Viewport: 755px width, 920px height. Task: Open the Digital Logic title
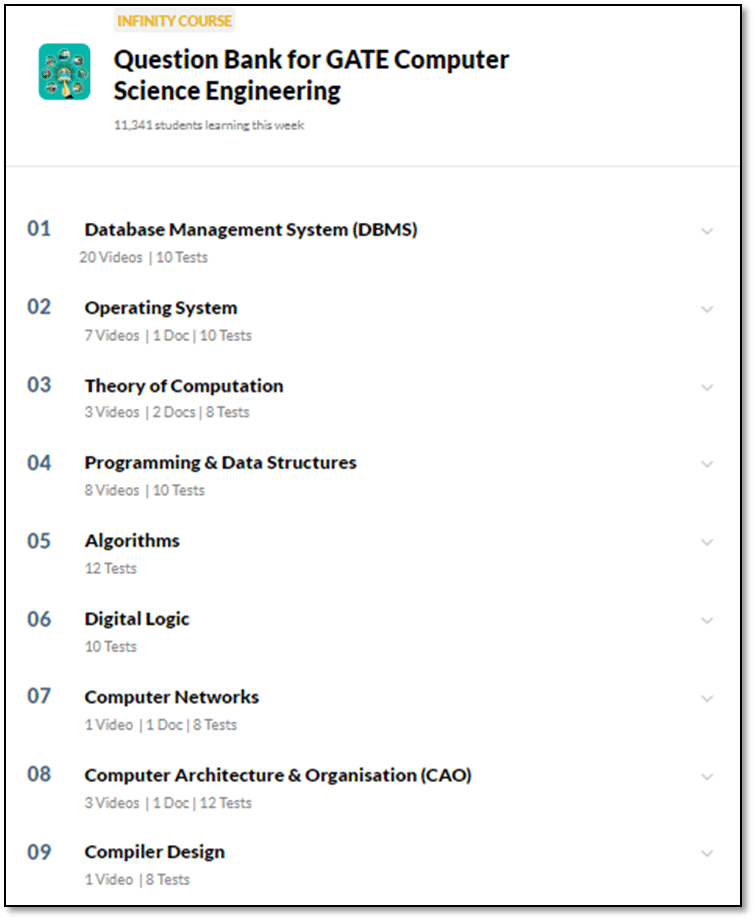(137, 619)
